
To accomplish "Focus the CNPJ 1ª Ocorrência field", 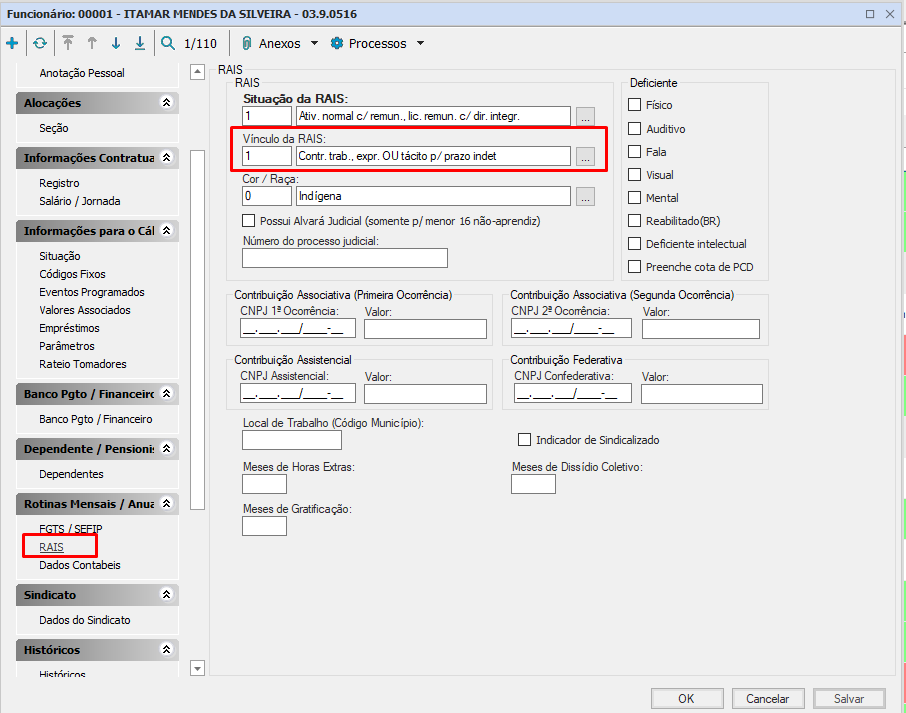I will (298, 329).
